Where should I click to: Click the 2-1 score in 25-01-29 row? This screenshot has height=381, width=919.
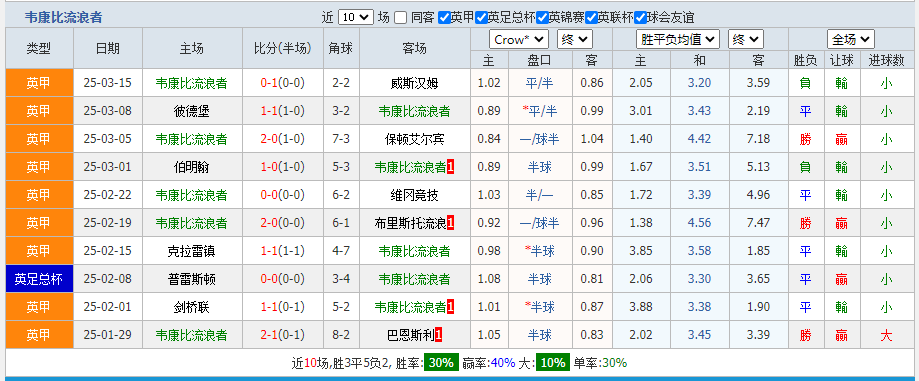(x=269, y=336)
